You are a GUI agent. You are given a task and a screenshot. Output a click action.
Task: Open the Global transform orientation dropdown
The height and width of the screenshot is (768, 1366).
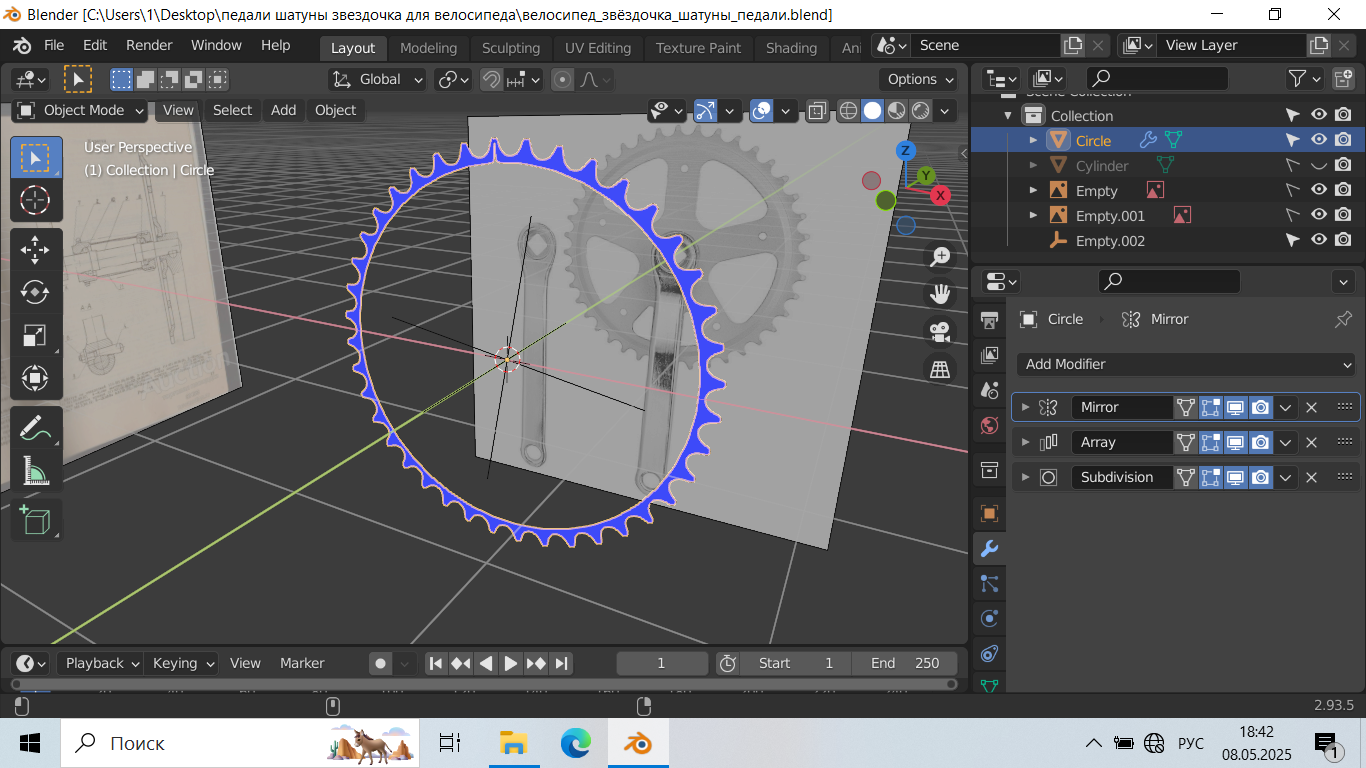click(378, 79)
